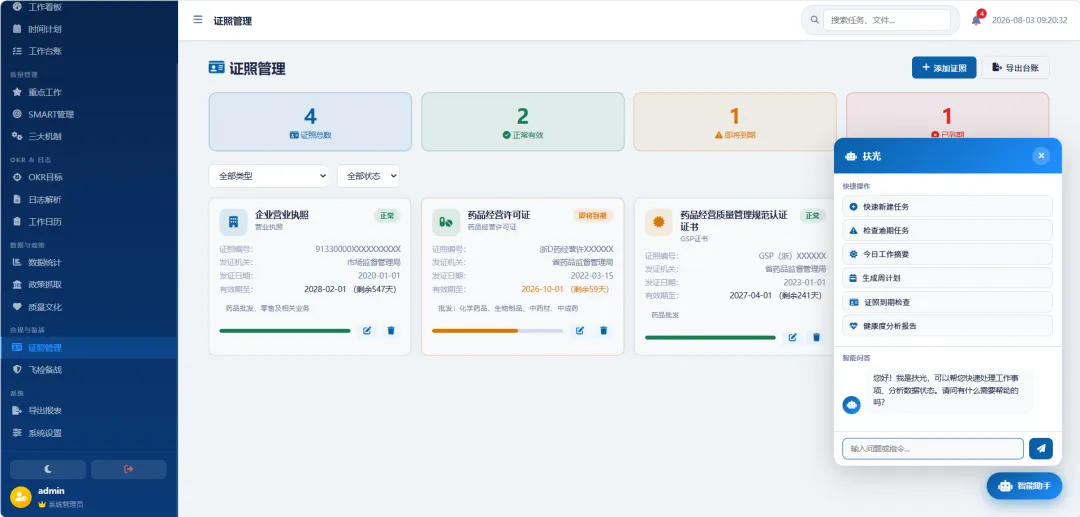
Task: Focus the 输入问题或指令 assistant input
Action: click(x=933, y=448)
